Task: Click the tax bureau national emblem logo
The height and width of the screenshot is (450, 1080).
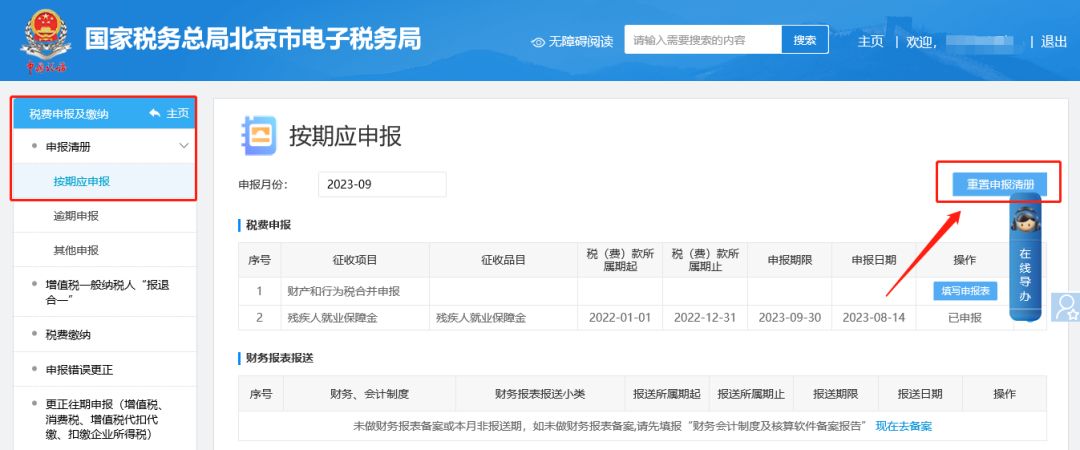Action: pyautogui.click(x=46, y=40)
